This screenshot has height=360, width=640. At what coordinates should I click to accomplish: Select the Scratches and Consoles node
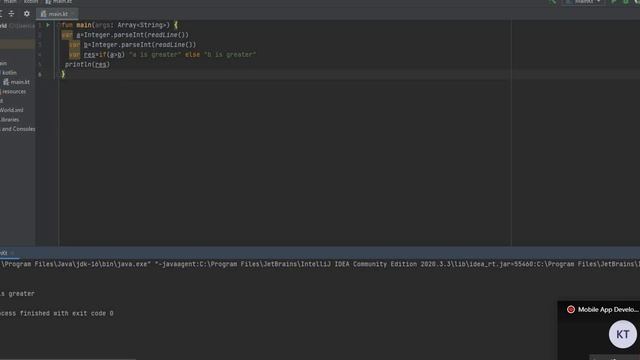pyautogui.click(x=18, y=129)
